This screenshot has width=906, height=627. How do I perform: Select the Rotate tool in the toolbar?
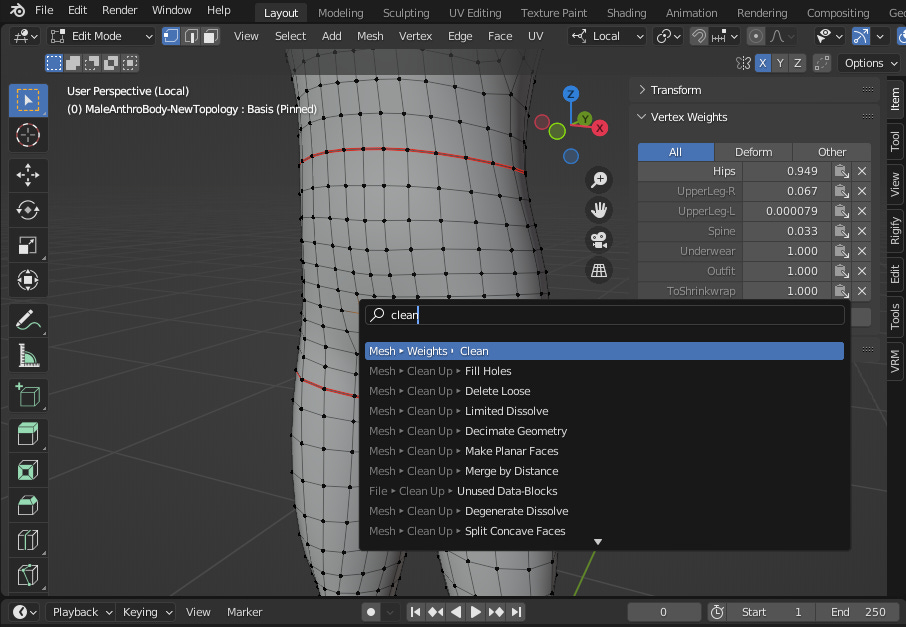(x=28, y=210)
